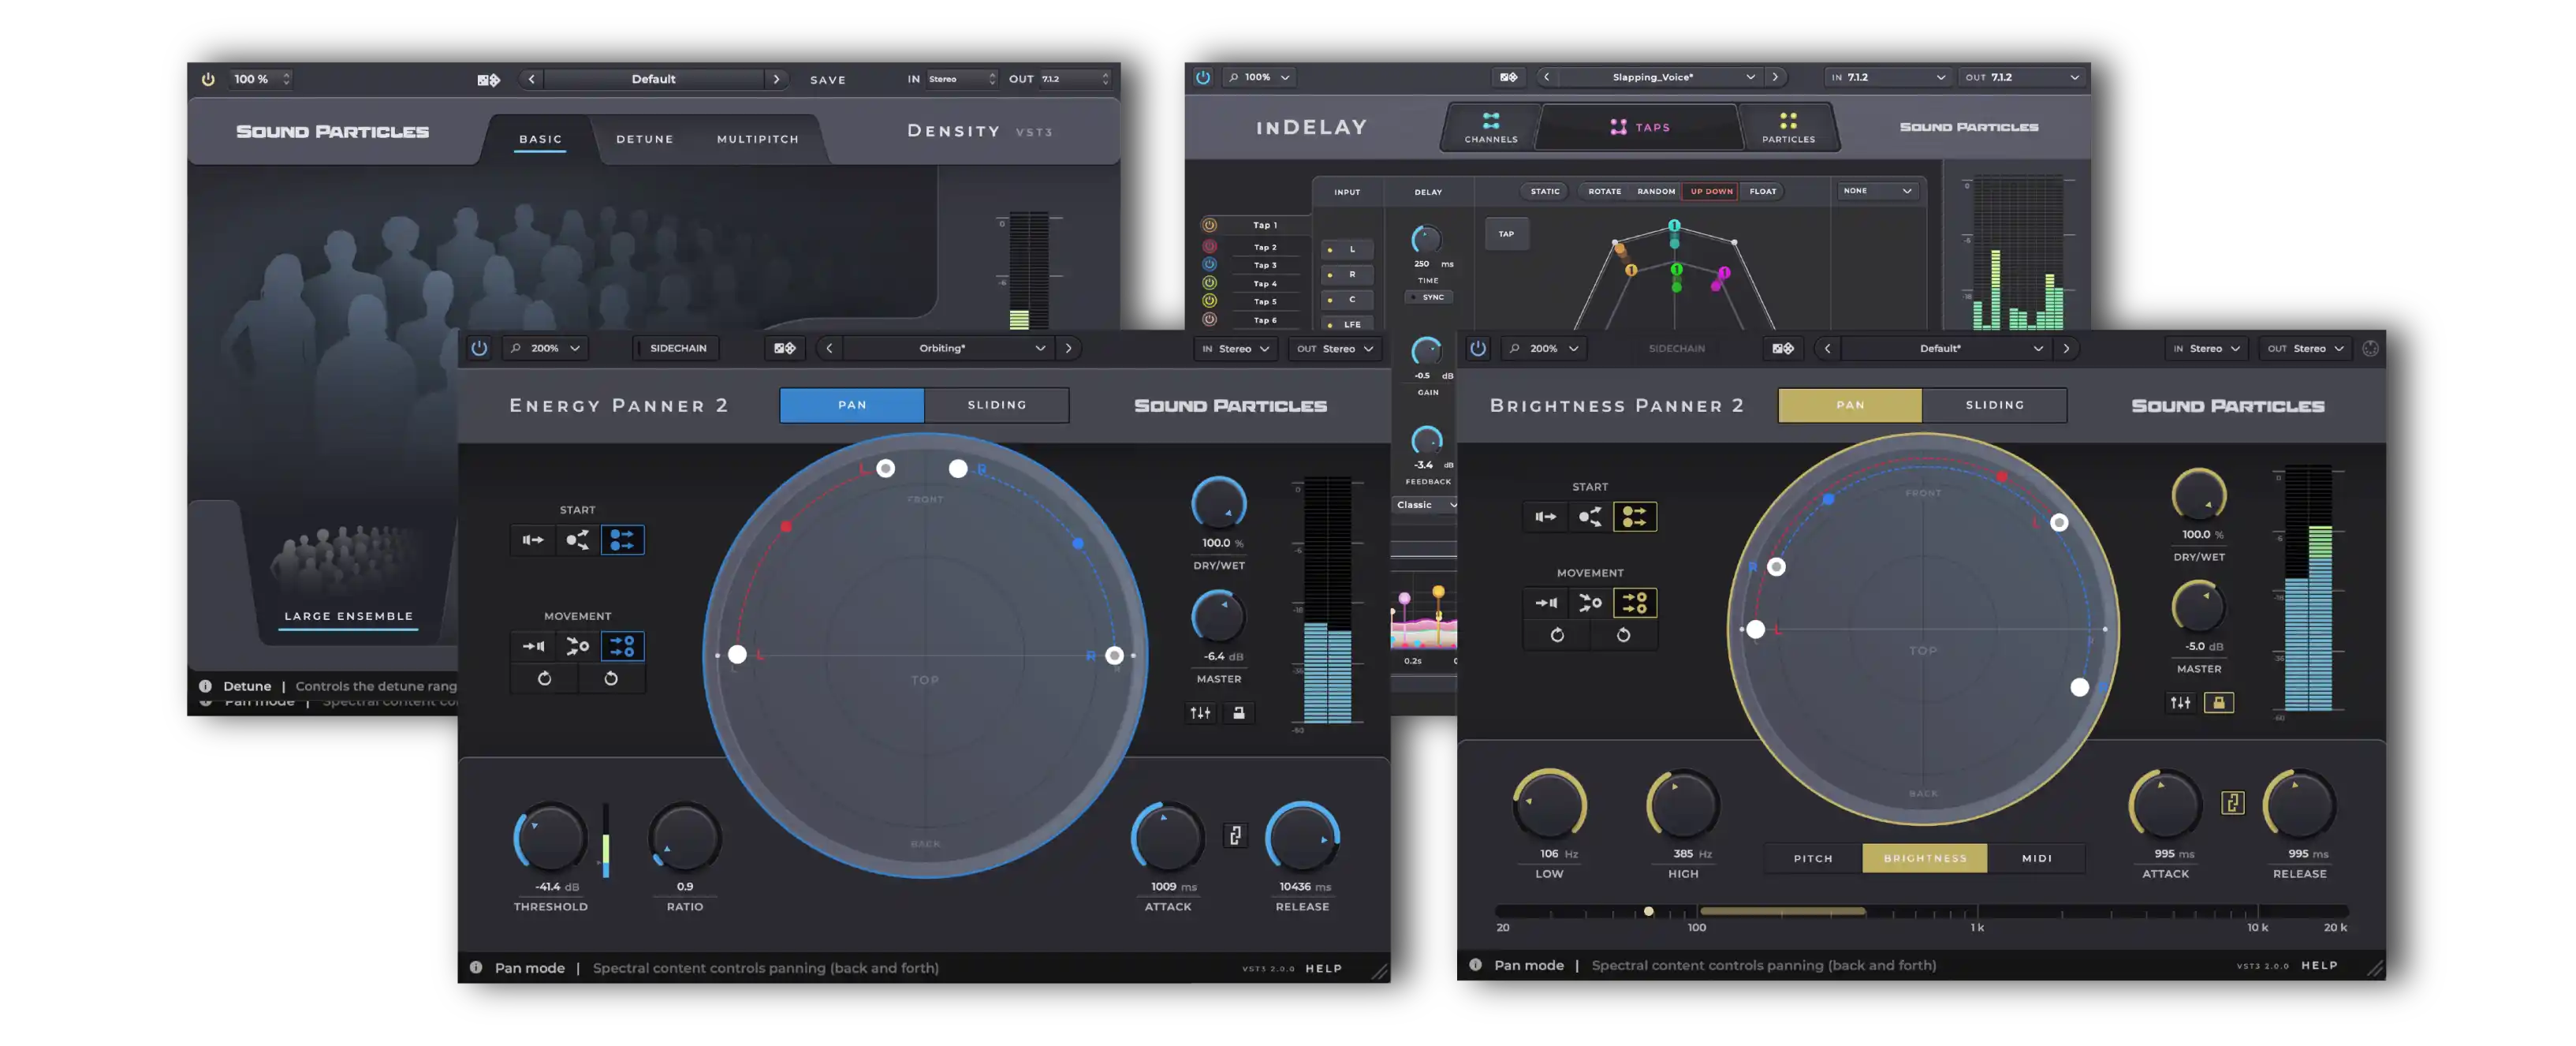Switch to DETUNE tab in Density
Image resolution: width=2576 pixels, height=1046 pixels.
click(644, 139)
